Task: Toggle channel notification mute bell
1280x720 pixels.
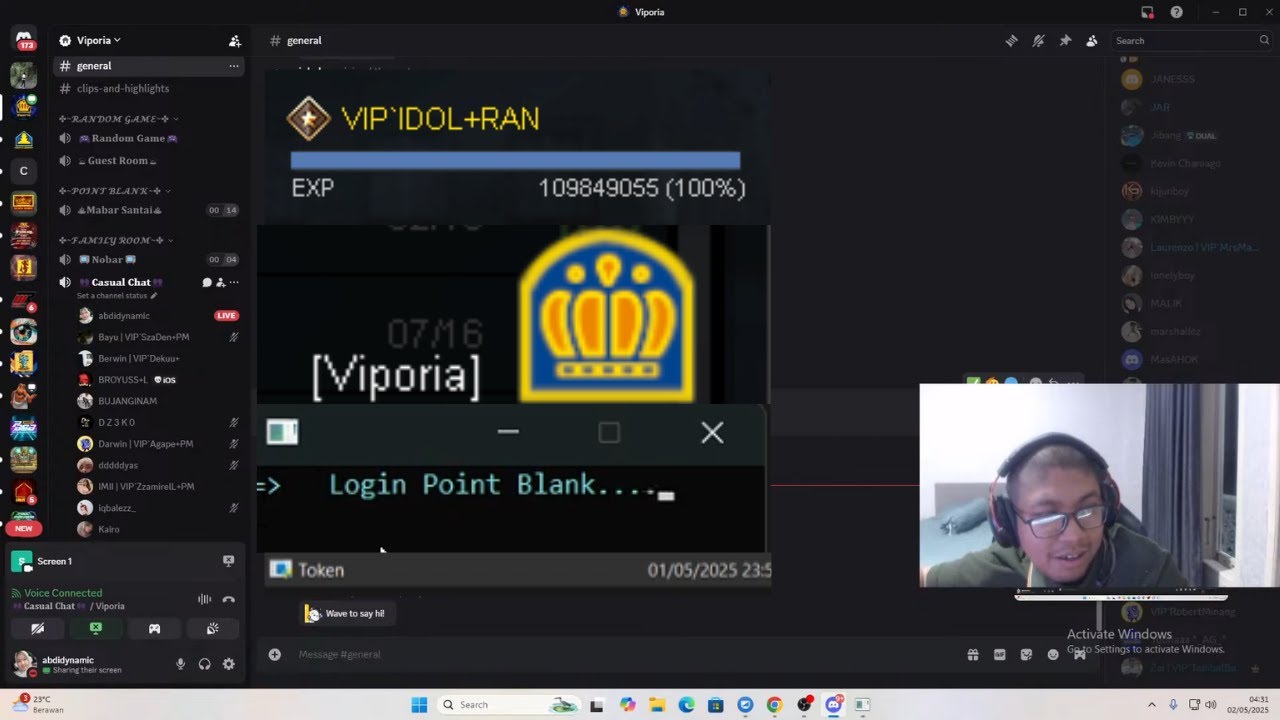Action: coord(1038,41)
